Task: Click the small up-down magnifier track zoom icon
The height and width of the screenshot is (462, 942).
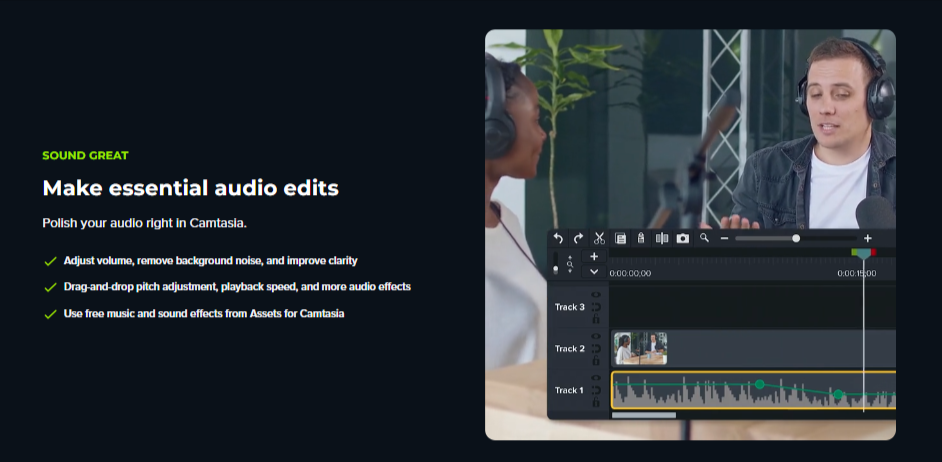Action: tap(570, 264)
